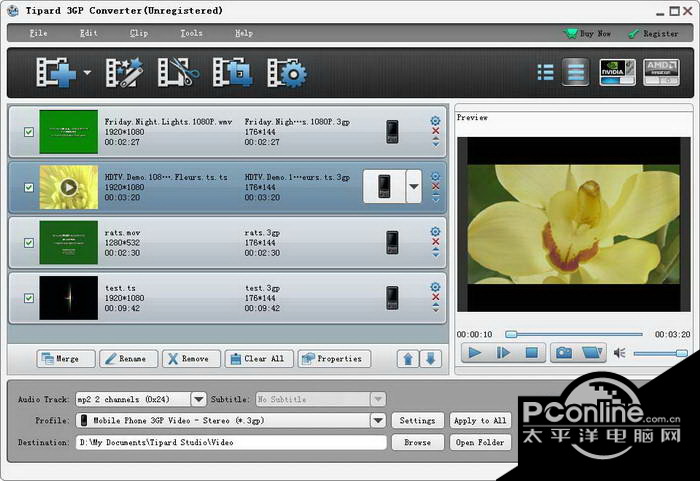Select the Clip scissors tool
This screenshot has height=481, width=700.
coord(179,73)
